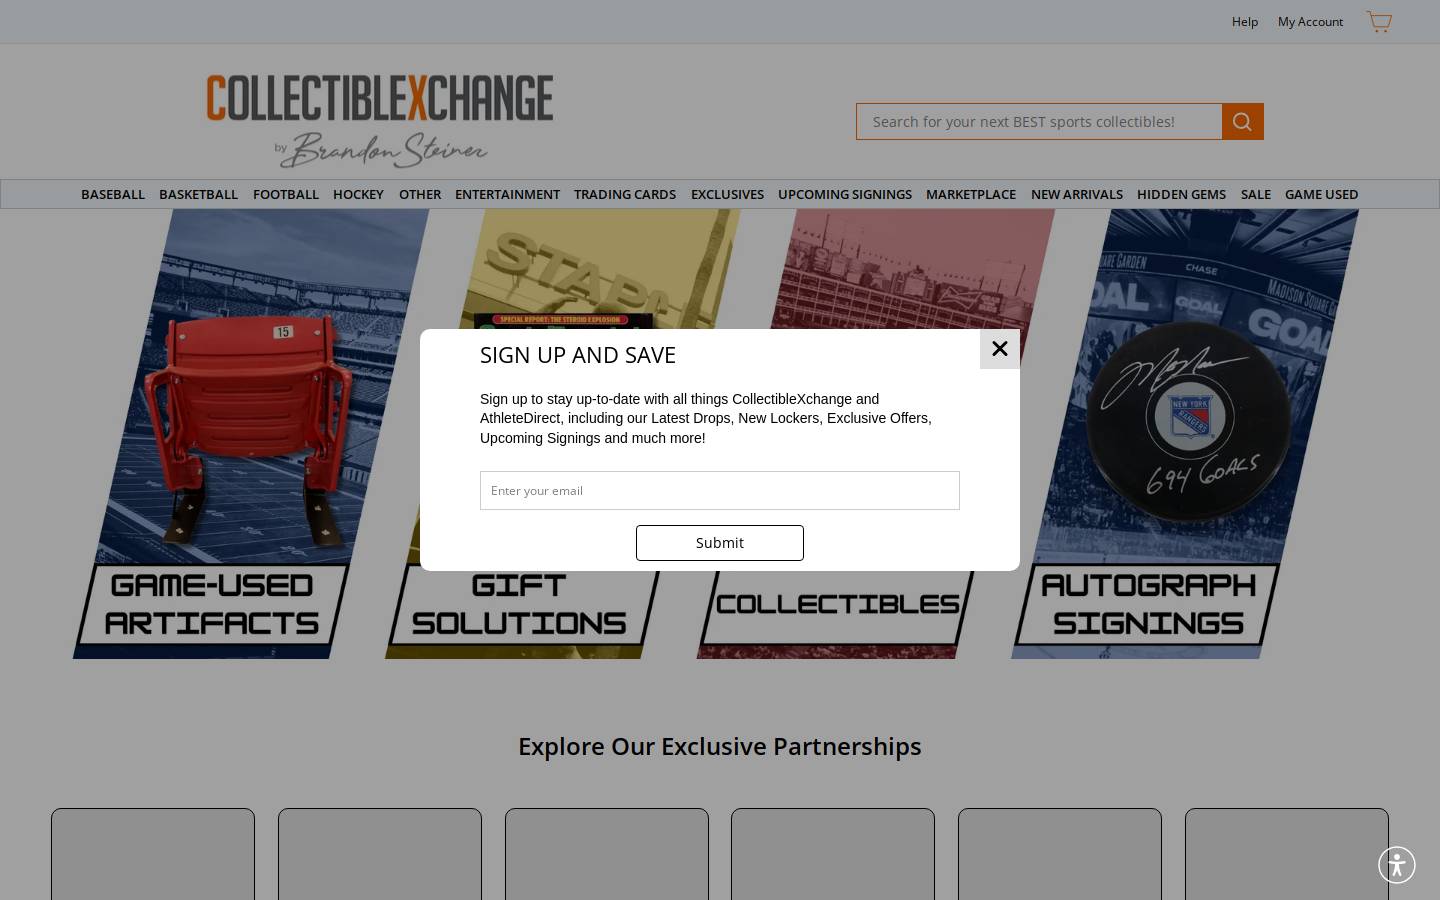Image resolution: width=1440 pixels, height=900 pixels.
Task: Open the Basketball menu
Action: (198, 194)
